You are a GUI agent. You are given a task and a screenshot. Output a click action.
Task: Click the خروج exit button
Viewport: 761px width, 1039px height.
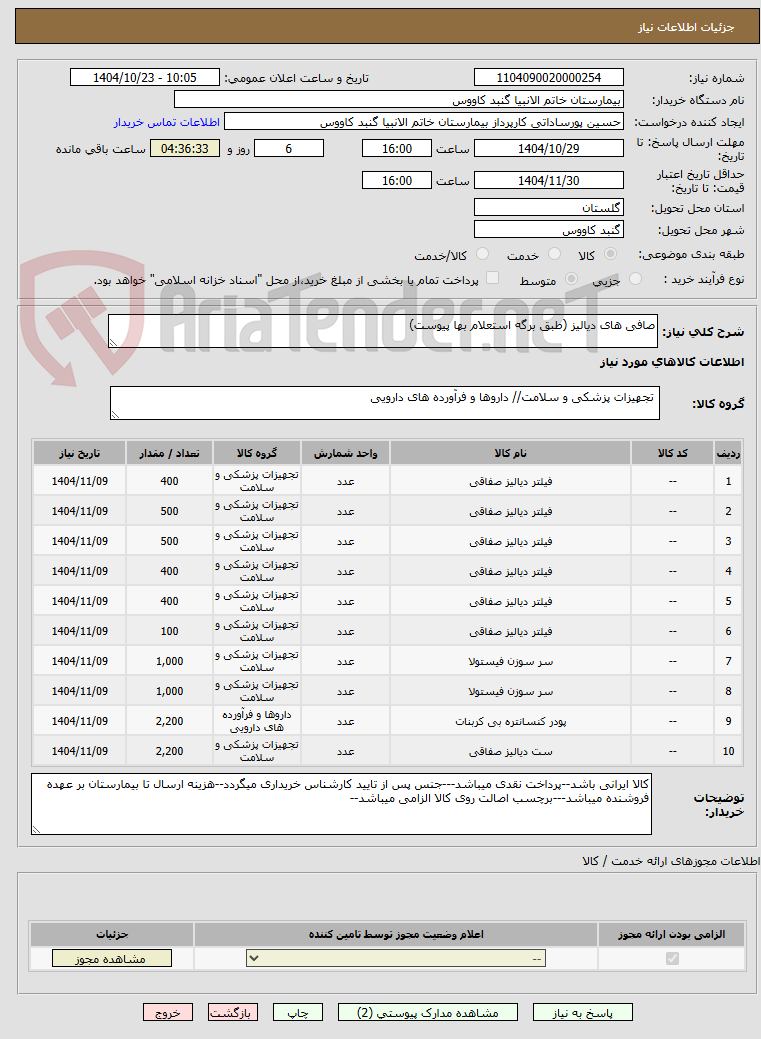[168, 1012]
